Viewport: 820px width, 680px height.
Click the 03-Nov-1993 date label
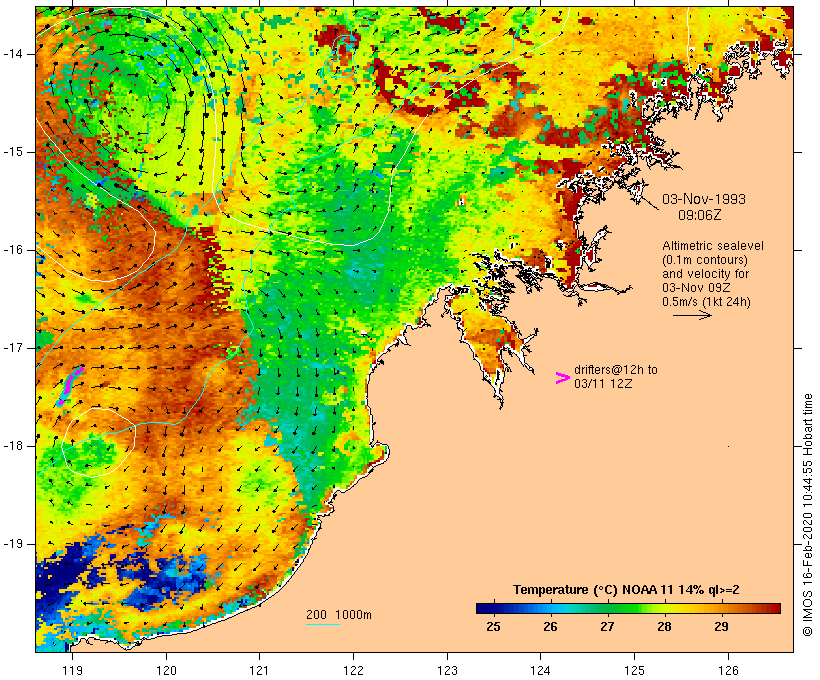coord(704,199)
